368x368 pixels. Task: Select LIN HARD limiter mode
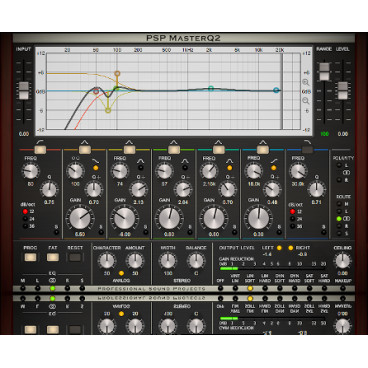coord(265,288)
